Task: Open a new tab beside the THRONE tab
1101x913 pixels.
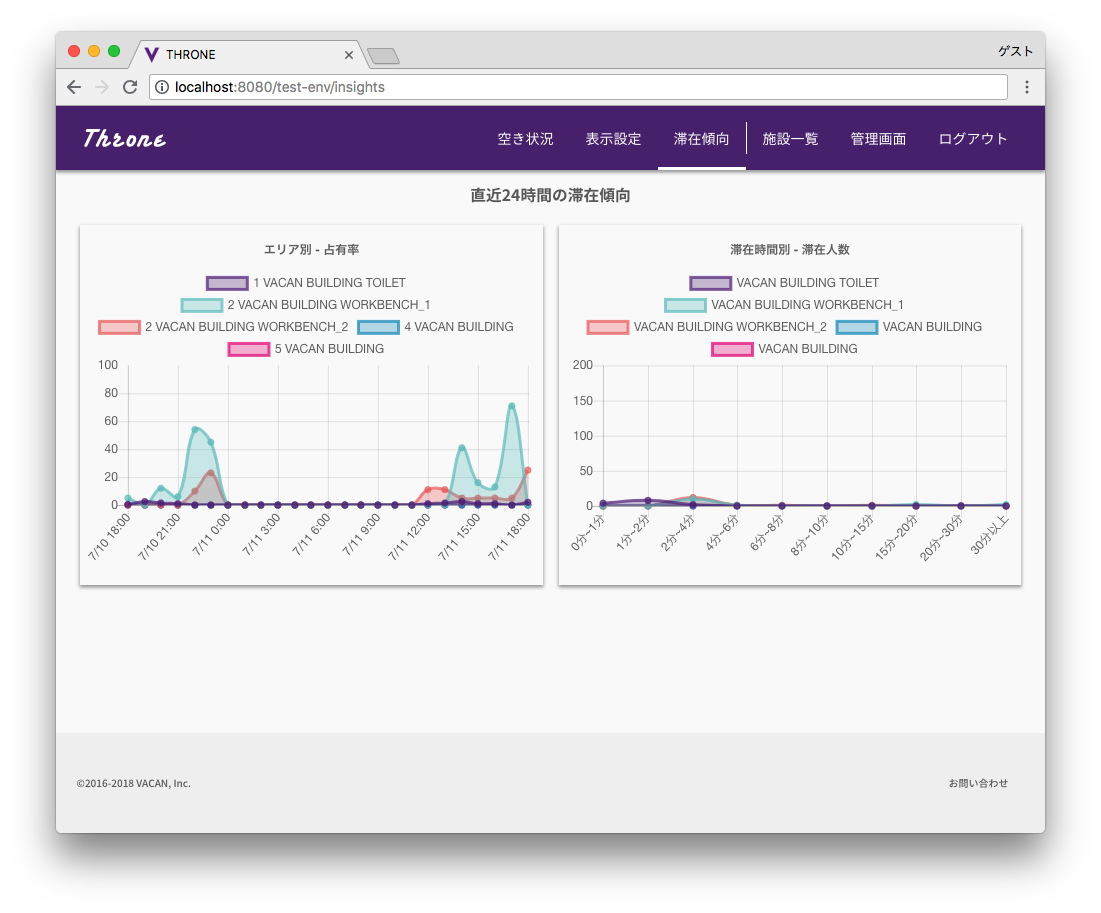Action: [383, 55]
